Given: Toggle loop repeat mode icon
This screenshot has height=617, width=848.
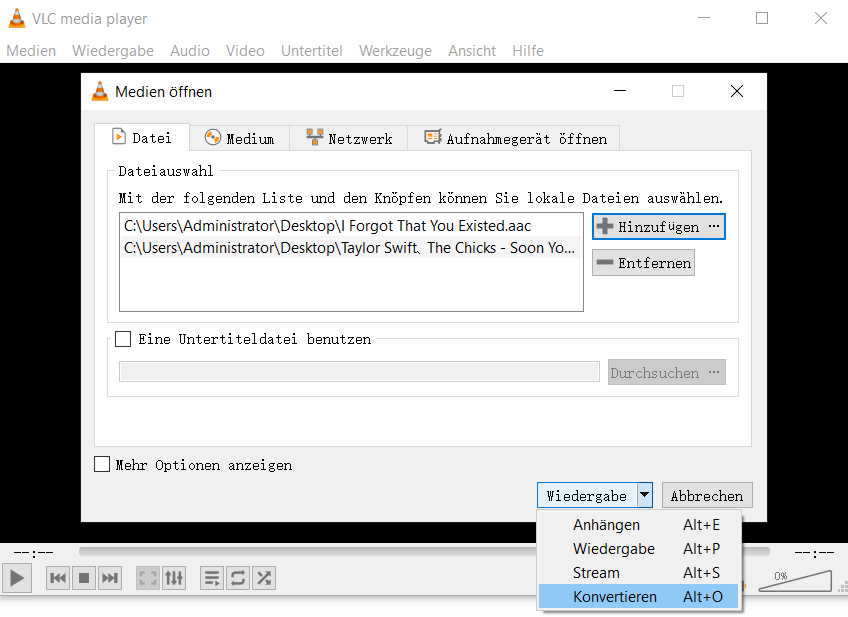Looking at the screenshot, I should [237, 578].
